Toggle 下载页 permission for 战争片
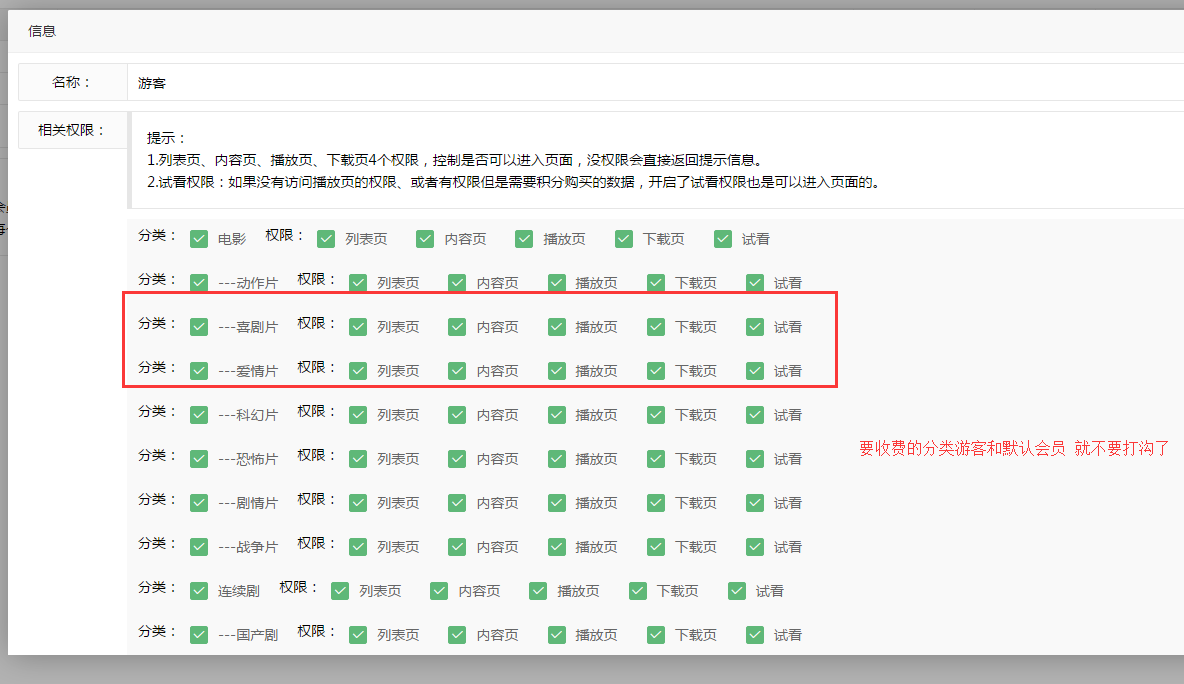1184x684 pixels. point(655,546)
